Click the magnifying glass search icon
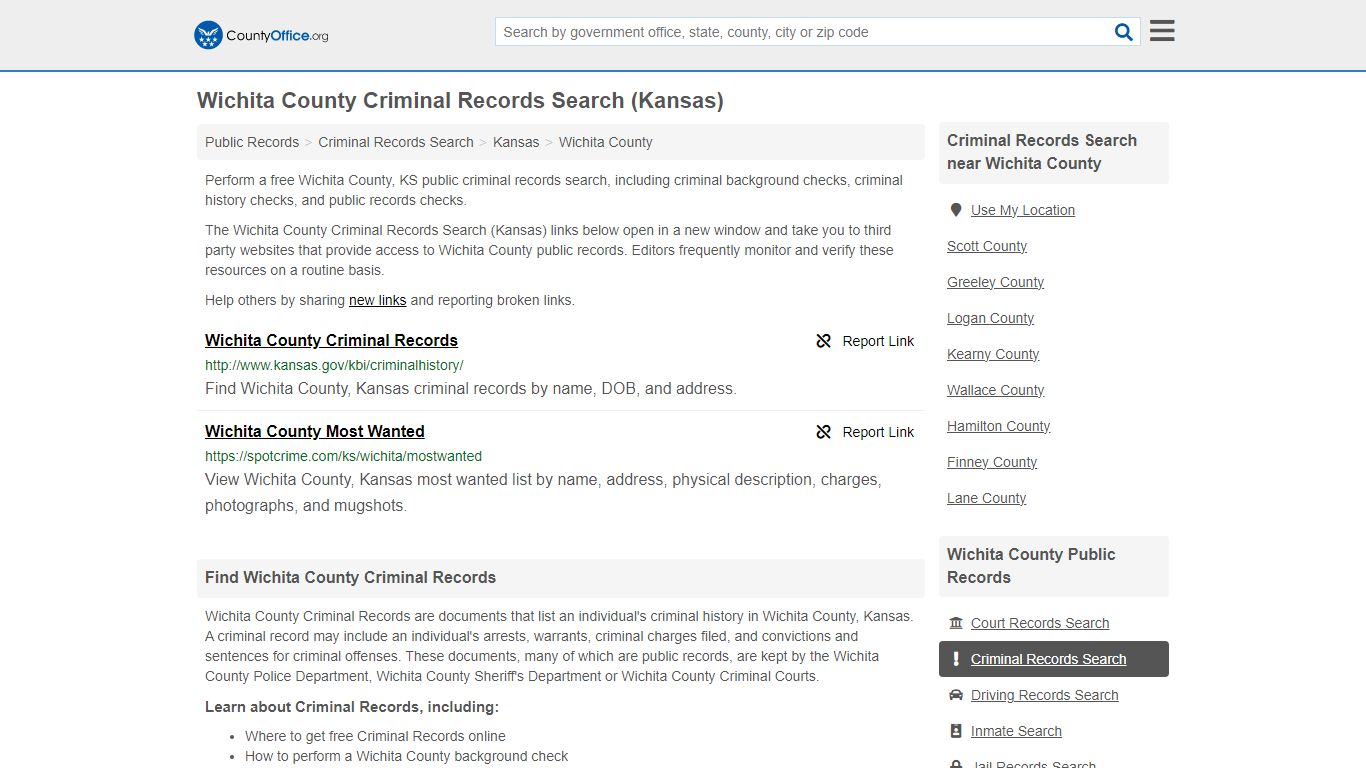Image resolution: width=1366 pixels, height=768 pixels. pos(1124,32)
